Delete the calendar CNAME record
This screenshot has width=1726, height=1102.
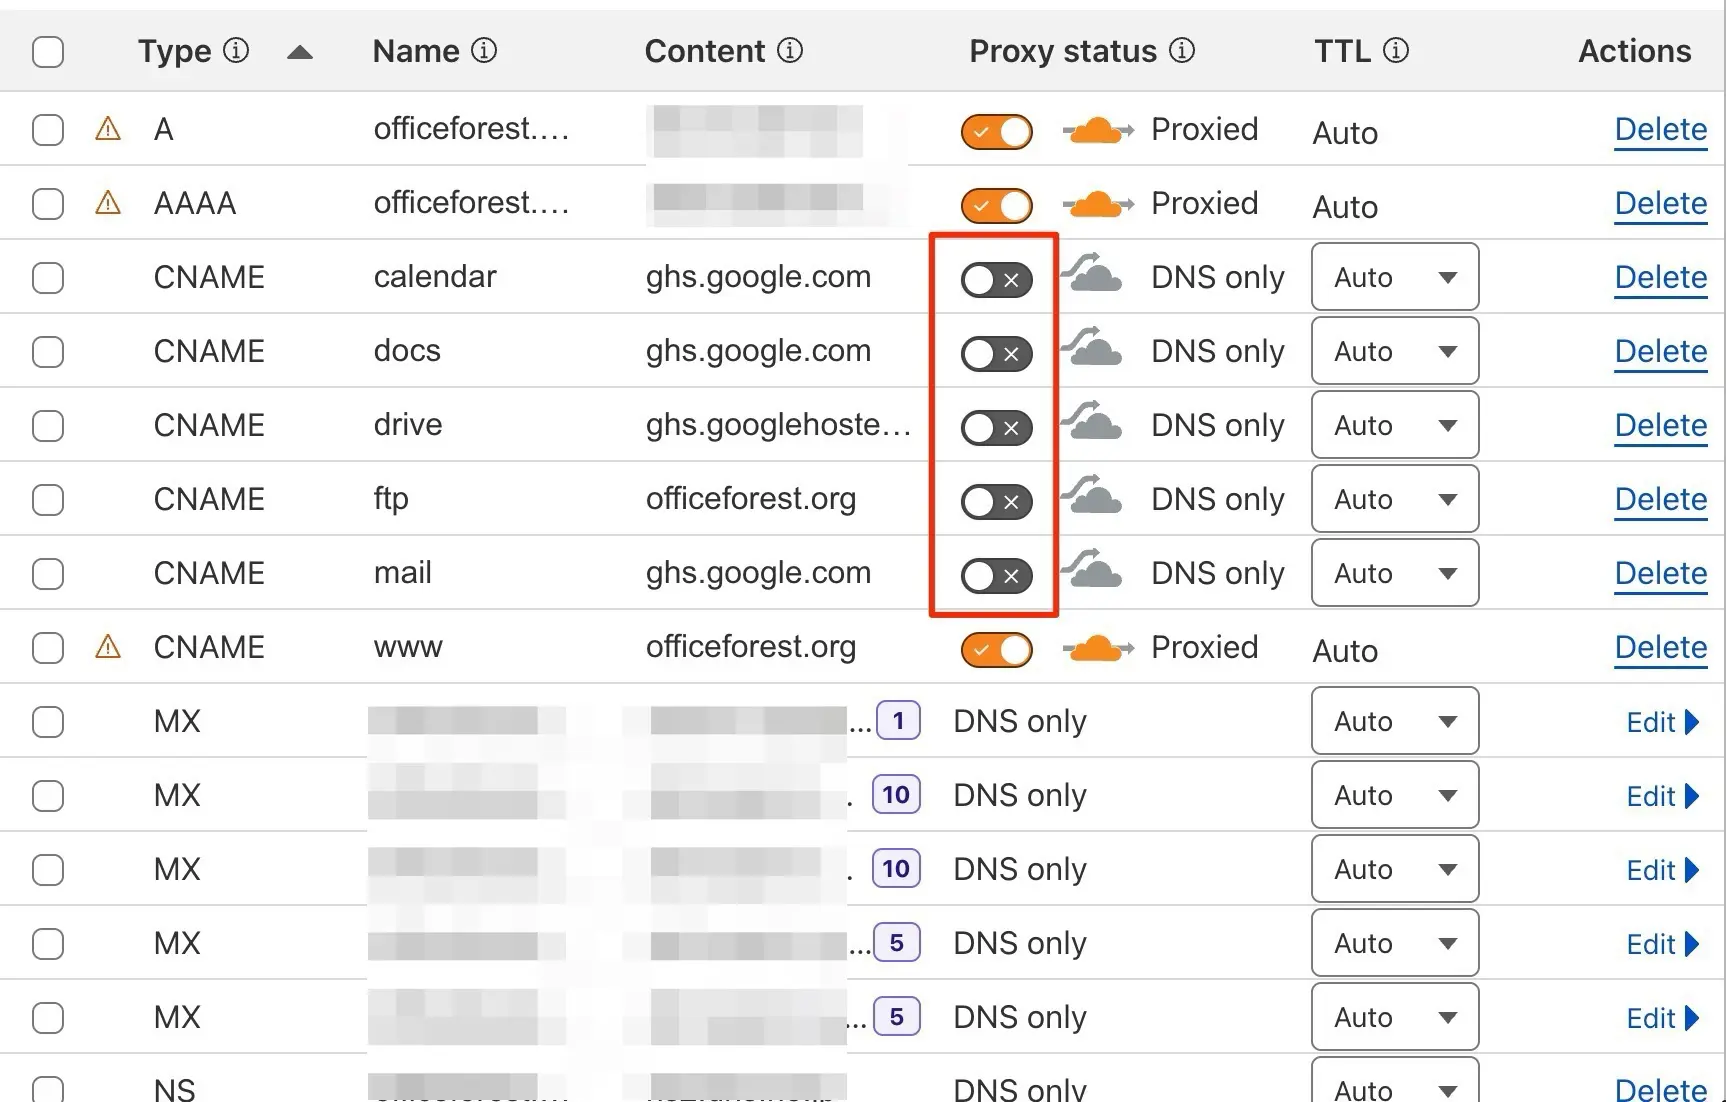pyautogui.click(x=1660, y=277)
